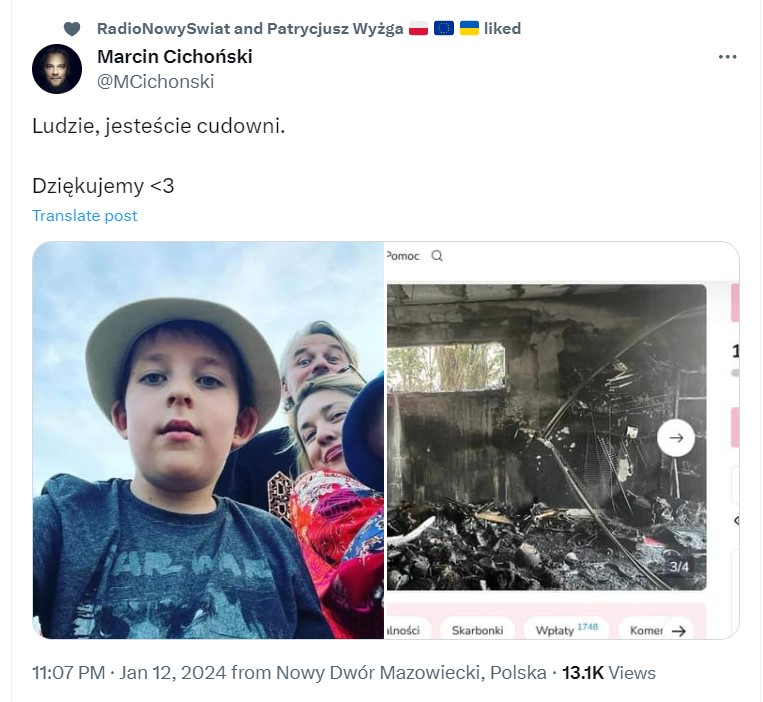Click the Marcin Cichoński display name
This screenshot has height=702, width=763.
[175, 56]
